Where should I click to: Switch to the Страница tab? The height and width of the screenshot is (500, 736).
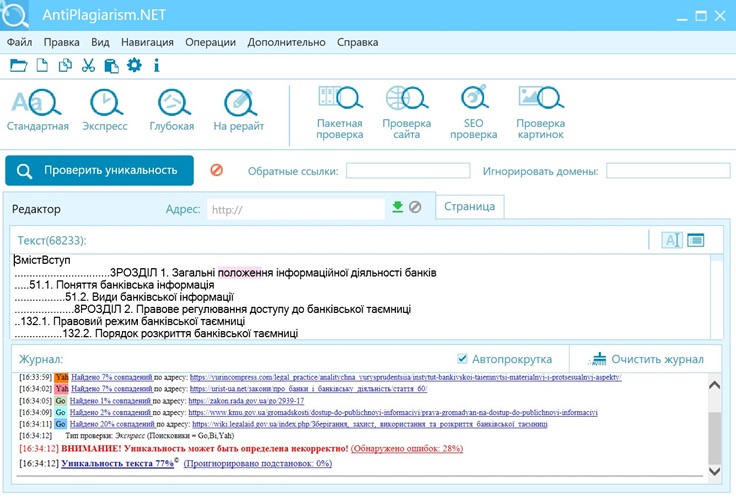point(469,207)
